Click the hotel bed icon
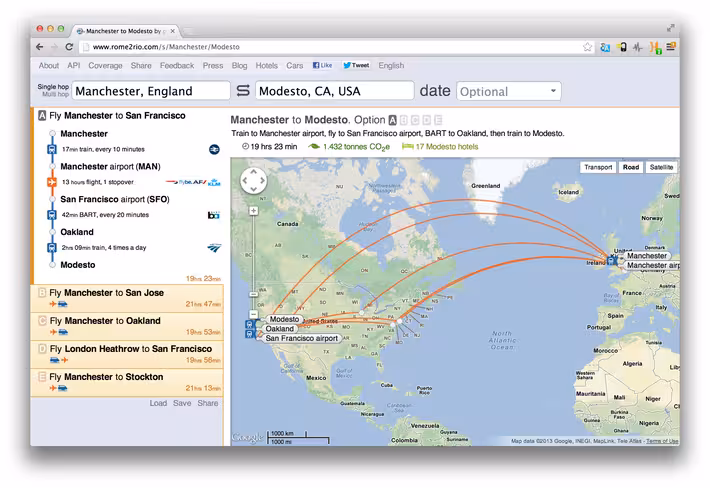710x488 pixels. [408, 146]
